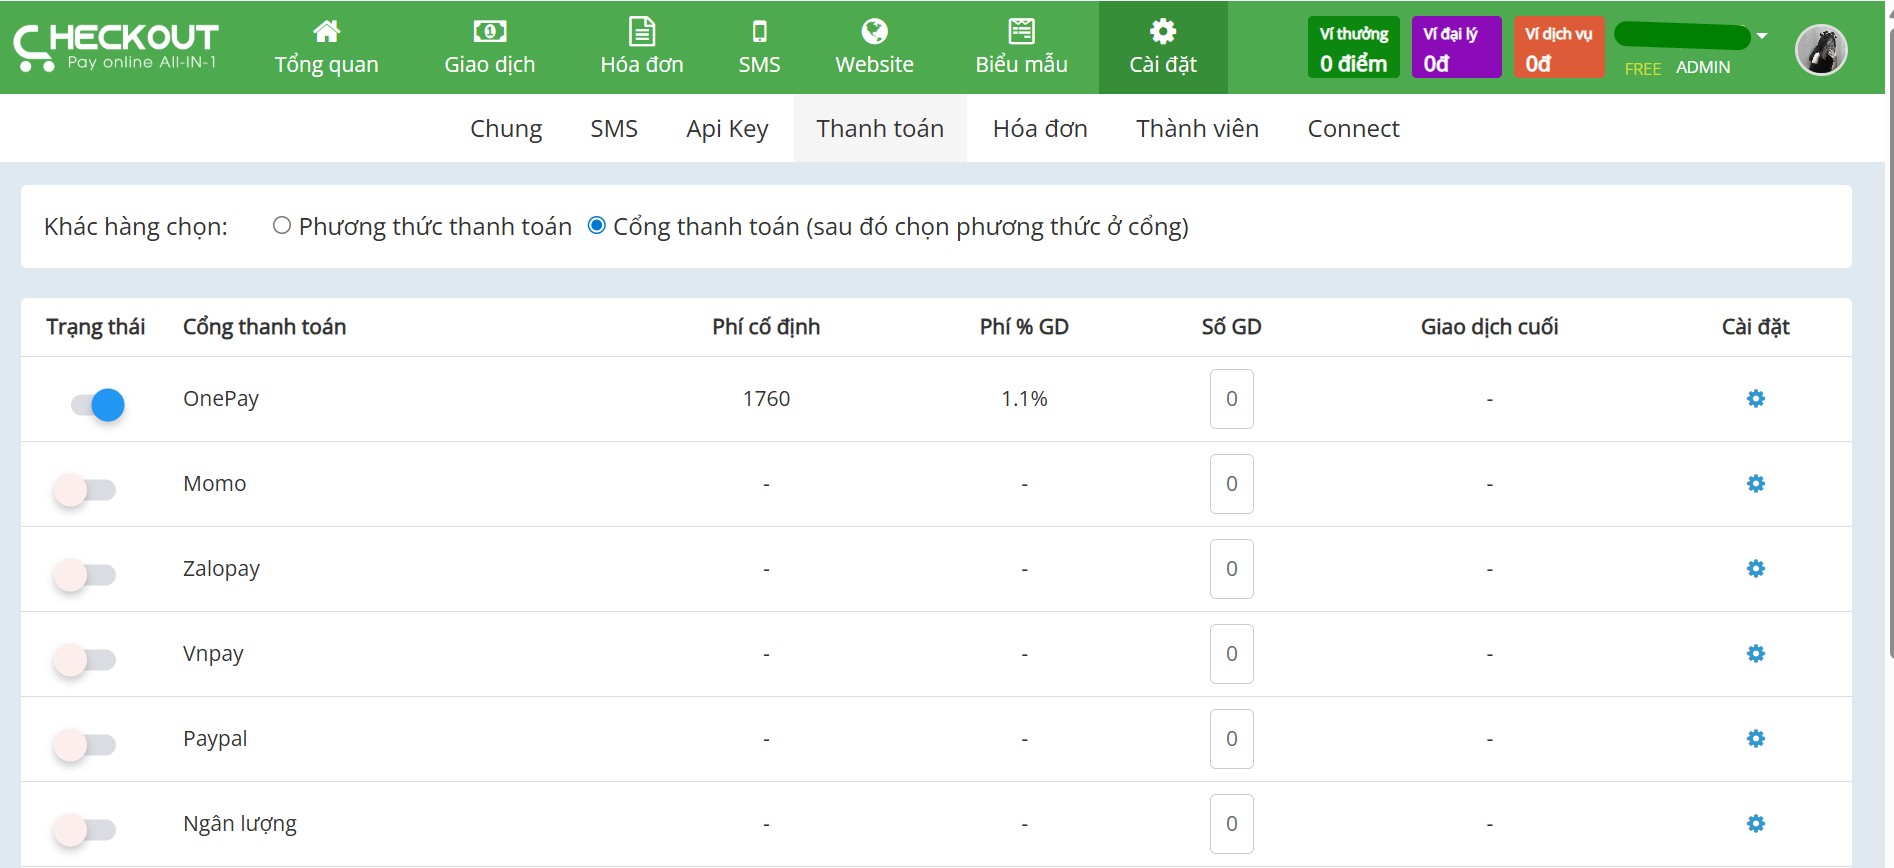Click the Phí % GD column header
Image resolution: width=1894 pixels, height=868 pixels.
coord(1024,327)
